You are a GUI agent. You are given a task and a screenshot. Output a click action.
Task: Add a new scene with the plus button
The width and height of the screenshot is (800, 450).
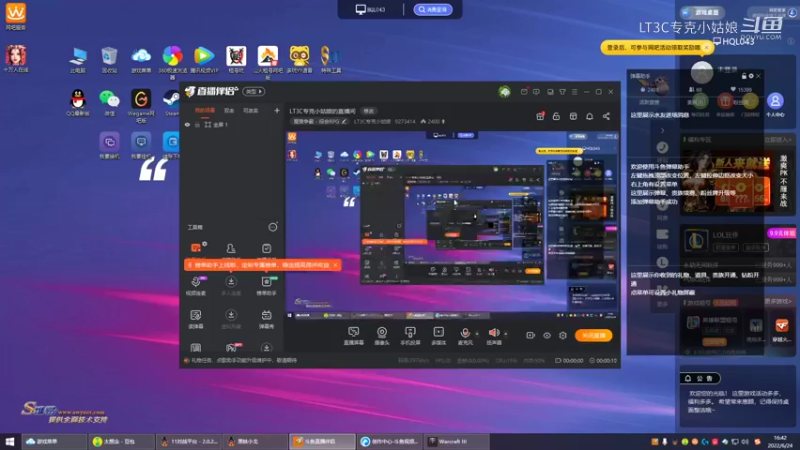pyautogui.click(x=277, y=110)
